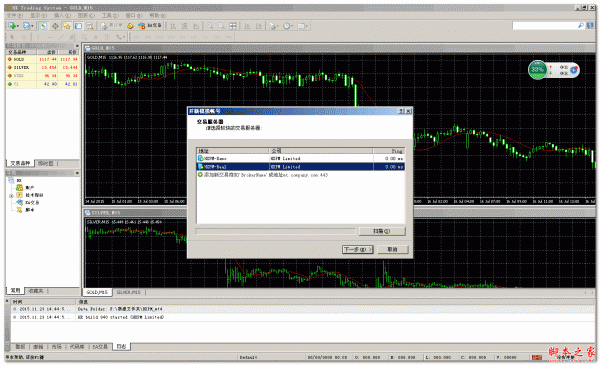
Task: Select the Demo server row in dialog
Action: click(x=300, y=158)
